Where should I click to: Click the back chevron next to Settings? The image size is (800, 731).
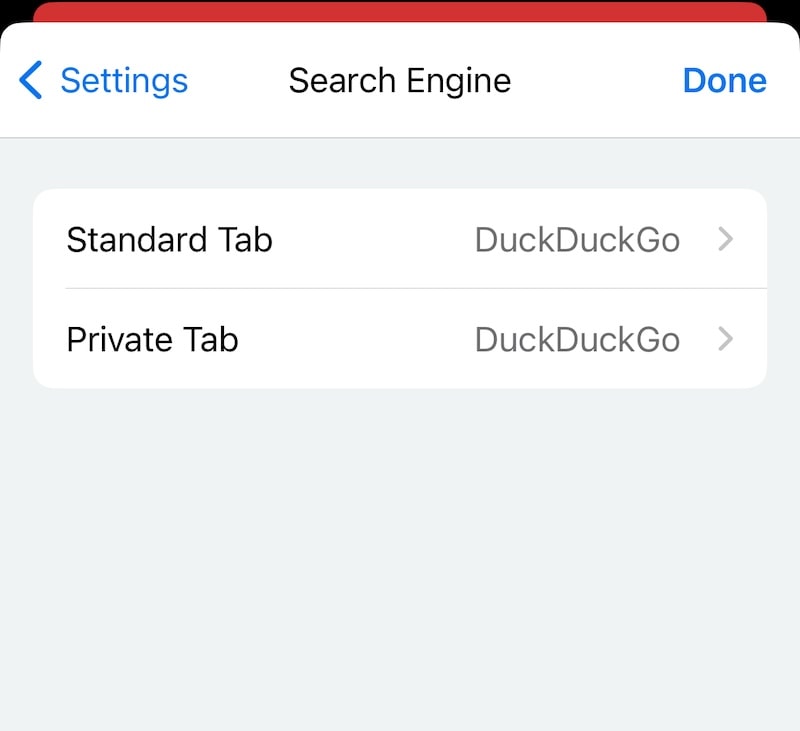(x=30, y=80)
